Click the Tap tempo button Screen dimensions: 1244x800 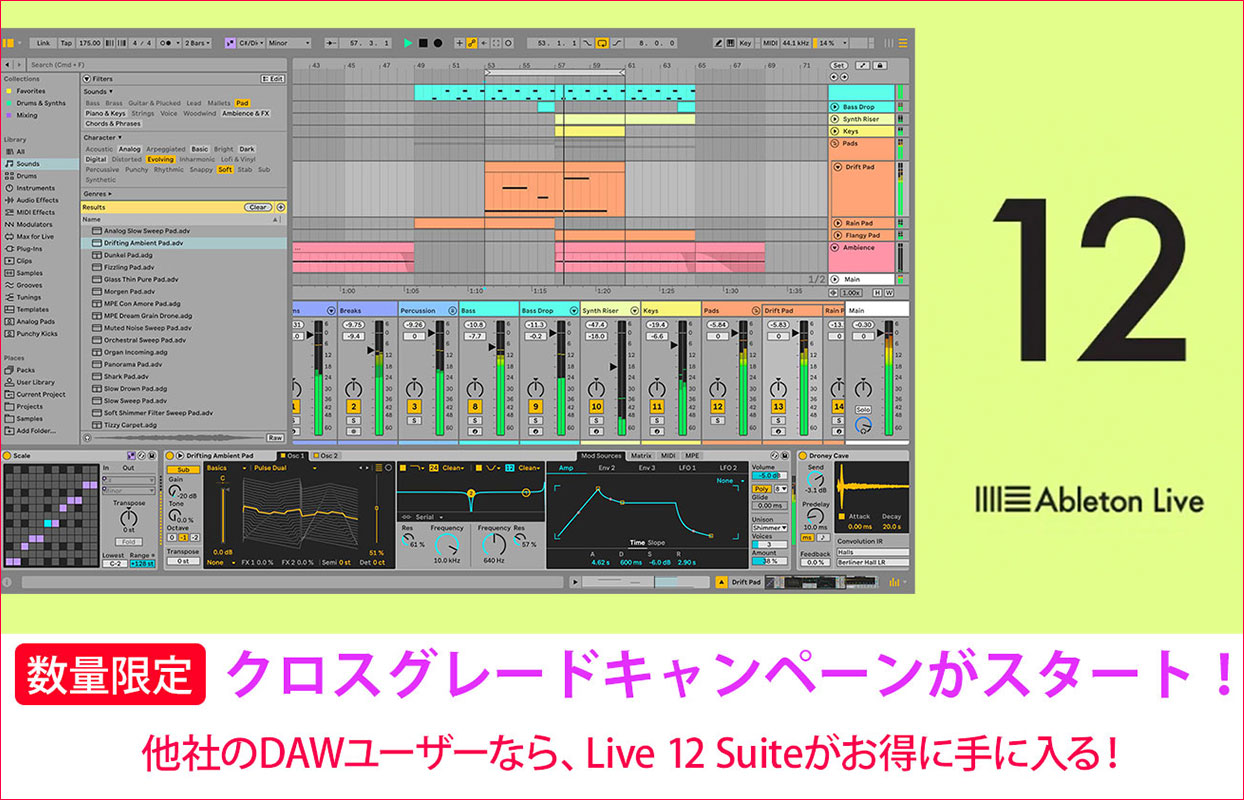(66, 43)
